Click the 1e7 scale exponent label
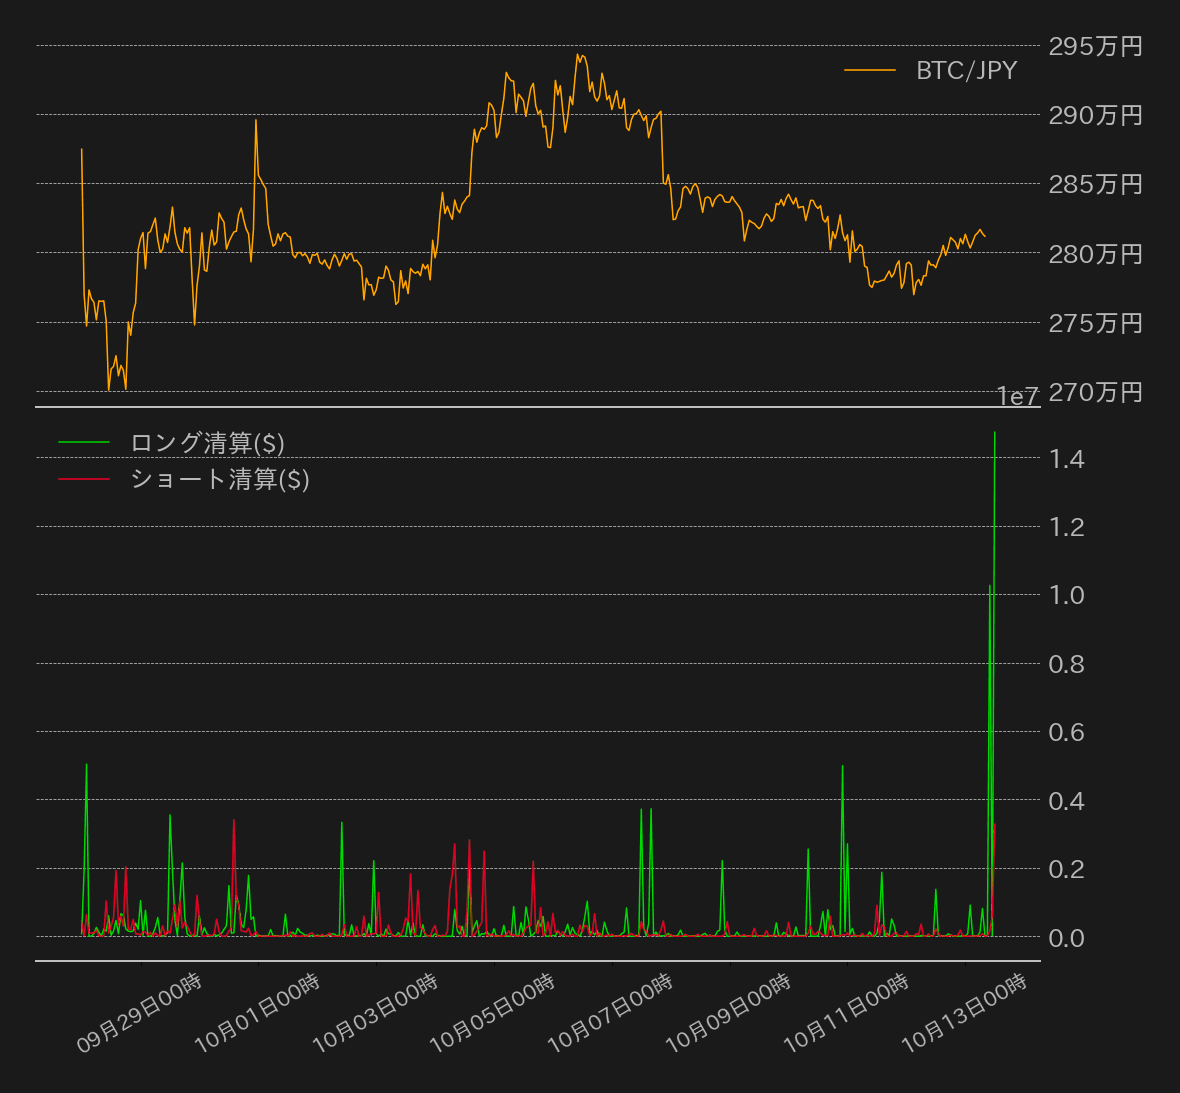The image size is (1180, 1093). (1017, 397)
